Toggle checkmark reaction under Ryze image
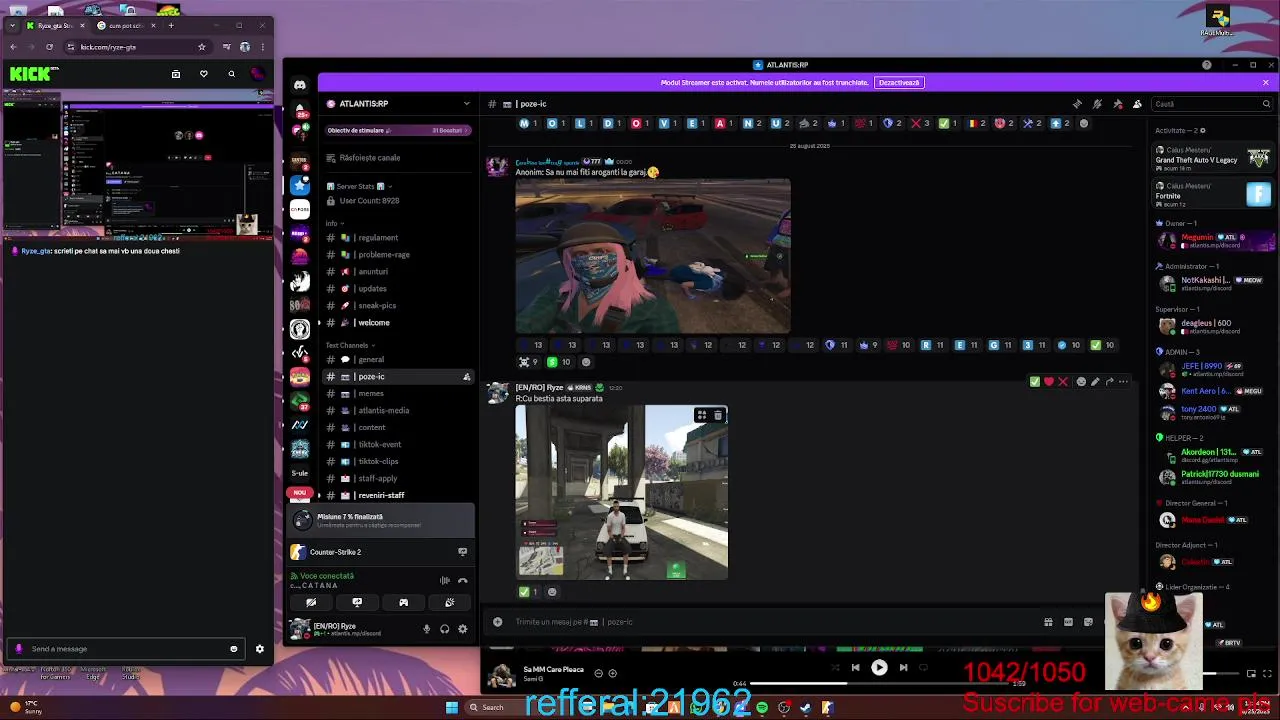 (528, 592)
